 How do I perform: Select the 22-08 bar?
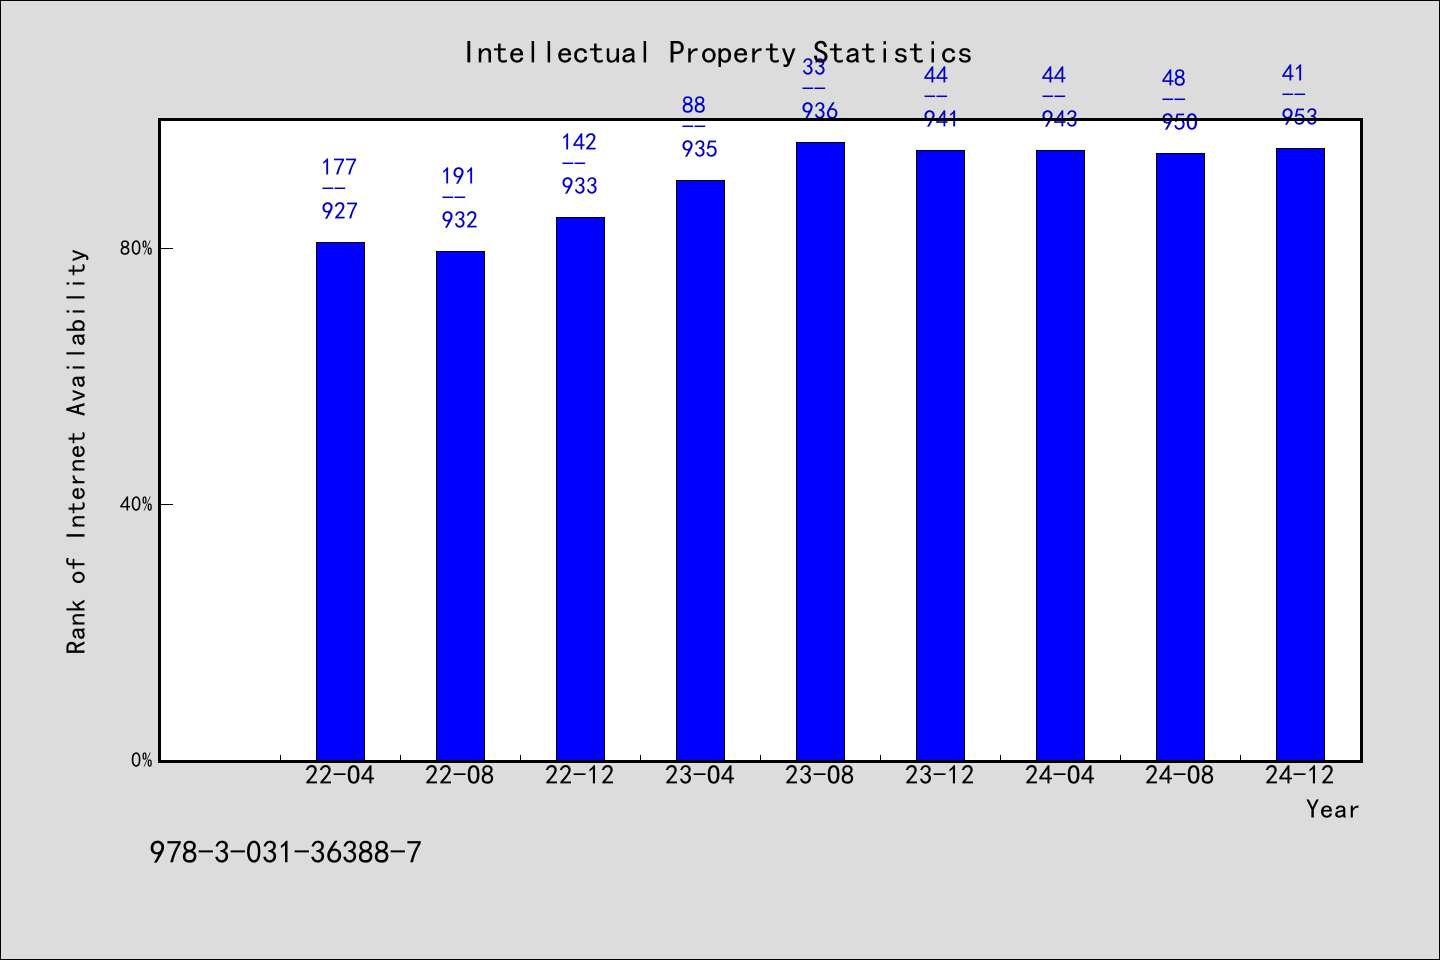460,506
